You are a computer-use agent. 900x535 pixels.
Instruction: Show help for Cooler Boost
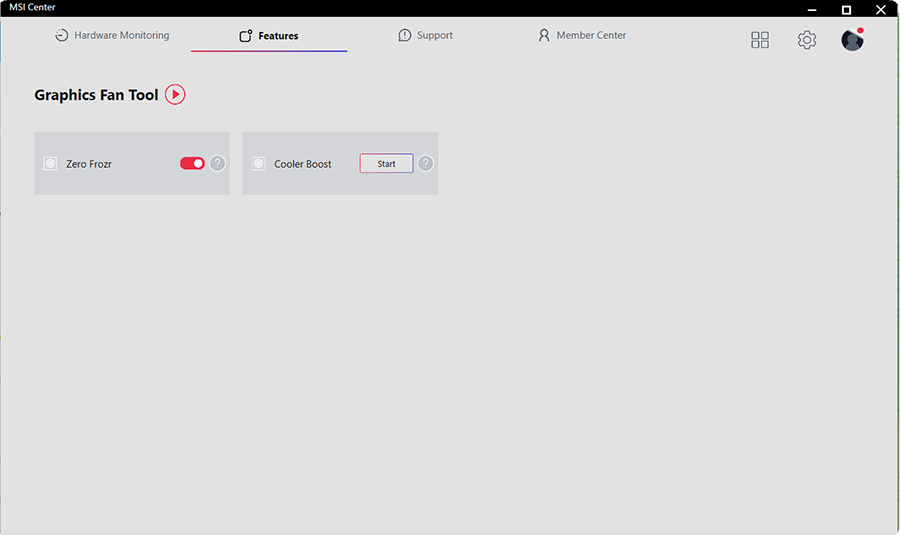coord(426,164)
